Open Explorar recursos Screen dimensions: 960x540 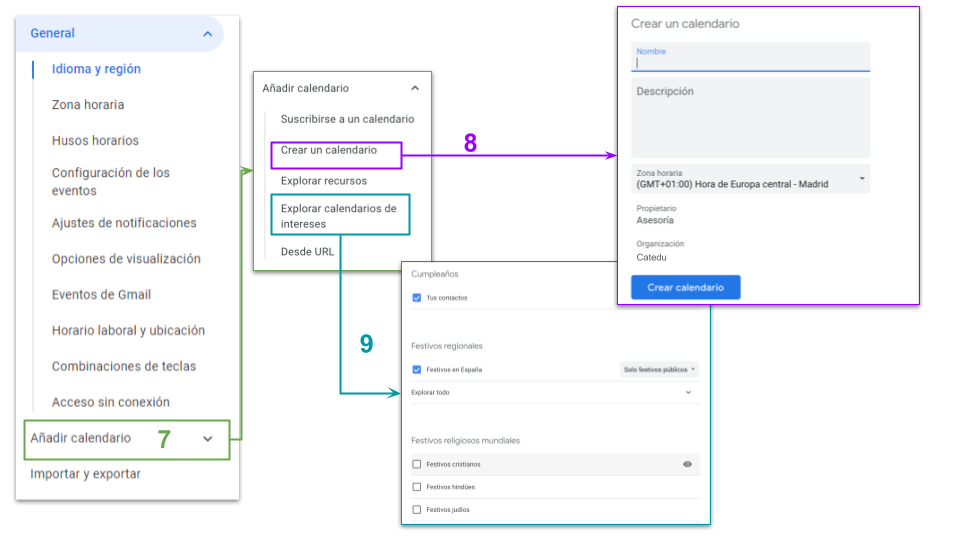323,181
